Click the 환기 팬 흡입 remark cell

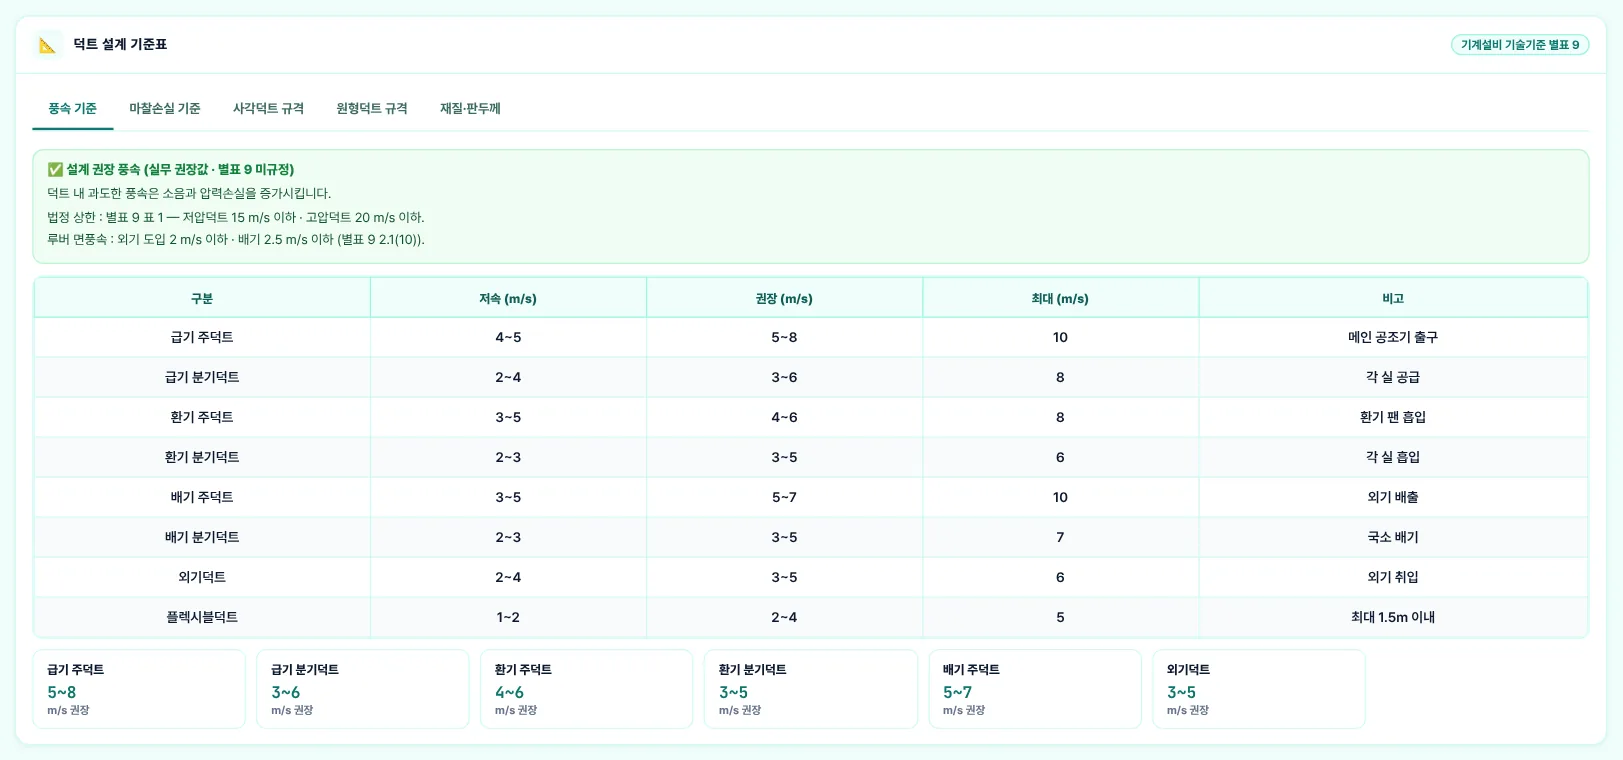tap(1393, 418)
